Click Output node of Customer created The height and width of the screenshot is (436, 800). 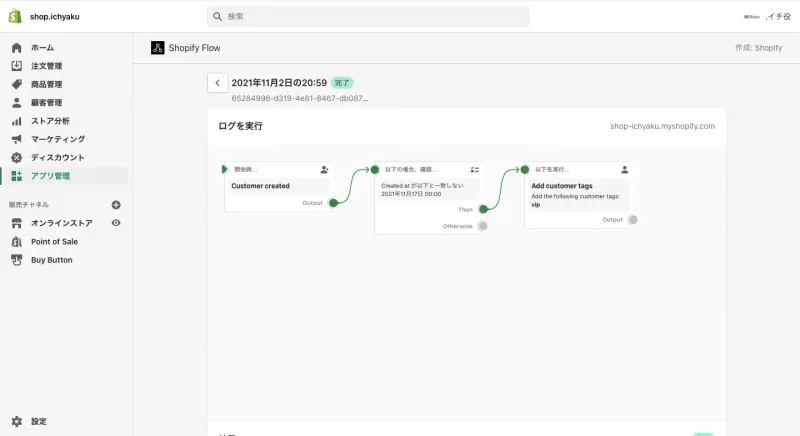point(333,202)
